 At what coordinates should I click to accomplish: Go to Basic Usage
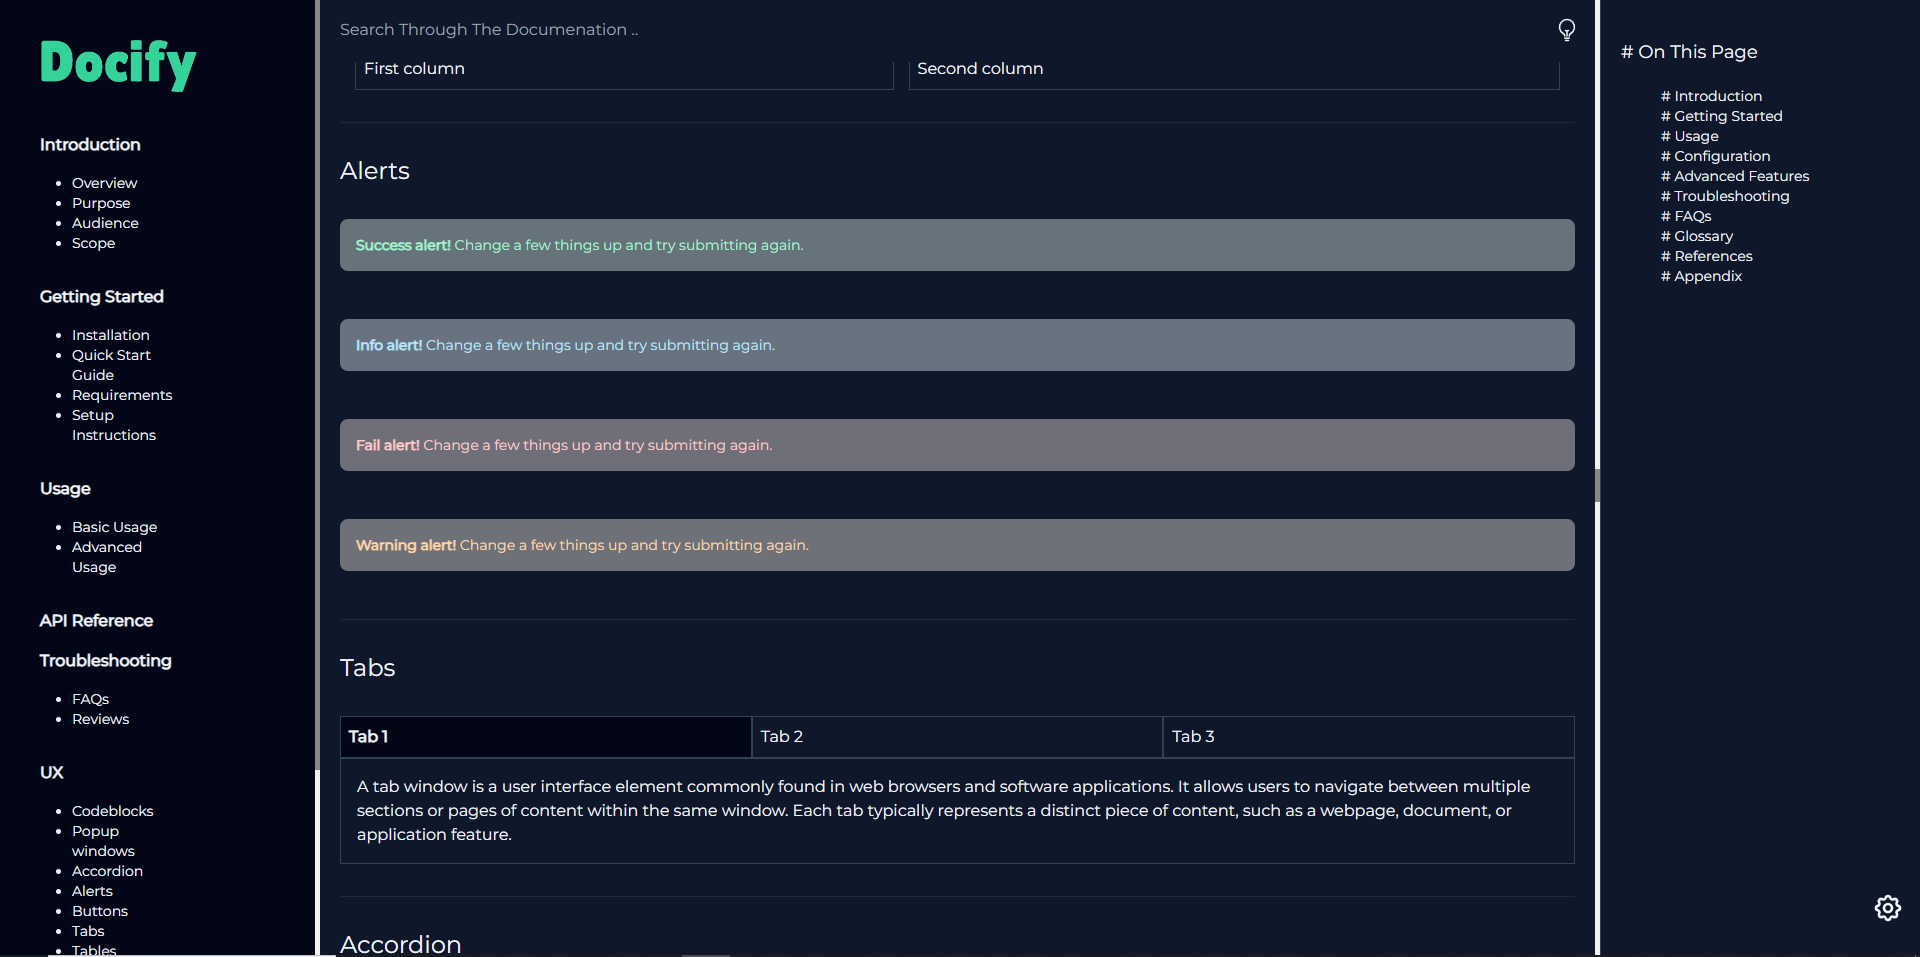point(114,526)
